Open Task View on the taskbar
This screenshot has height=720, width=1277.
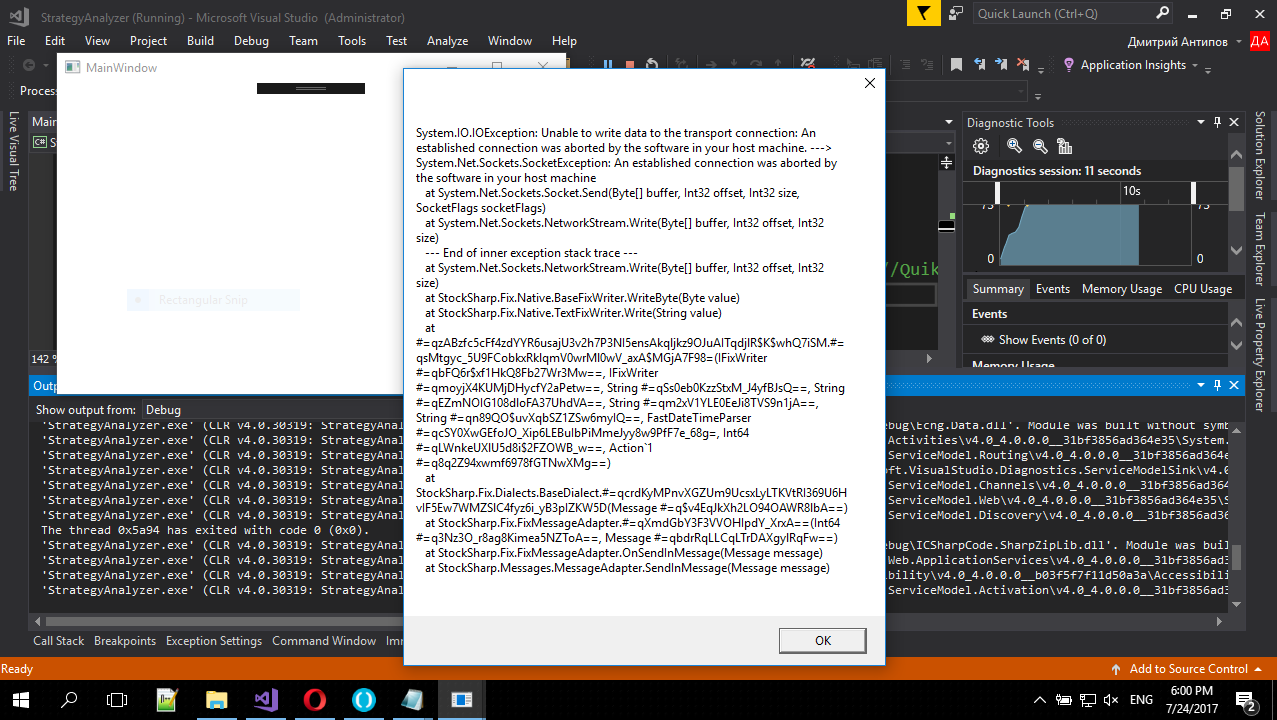click(x=117, y=700)
